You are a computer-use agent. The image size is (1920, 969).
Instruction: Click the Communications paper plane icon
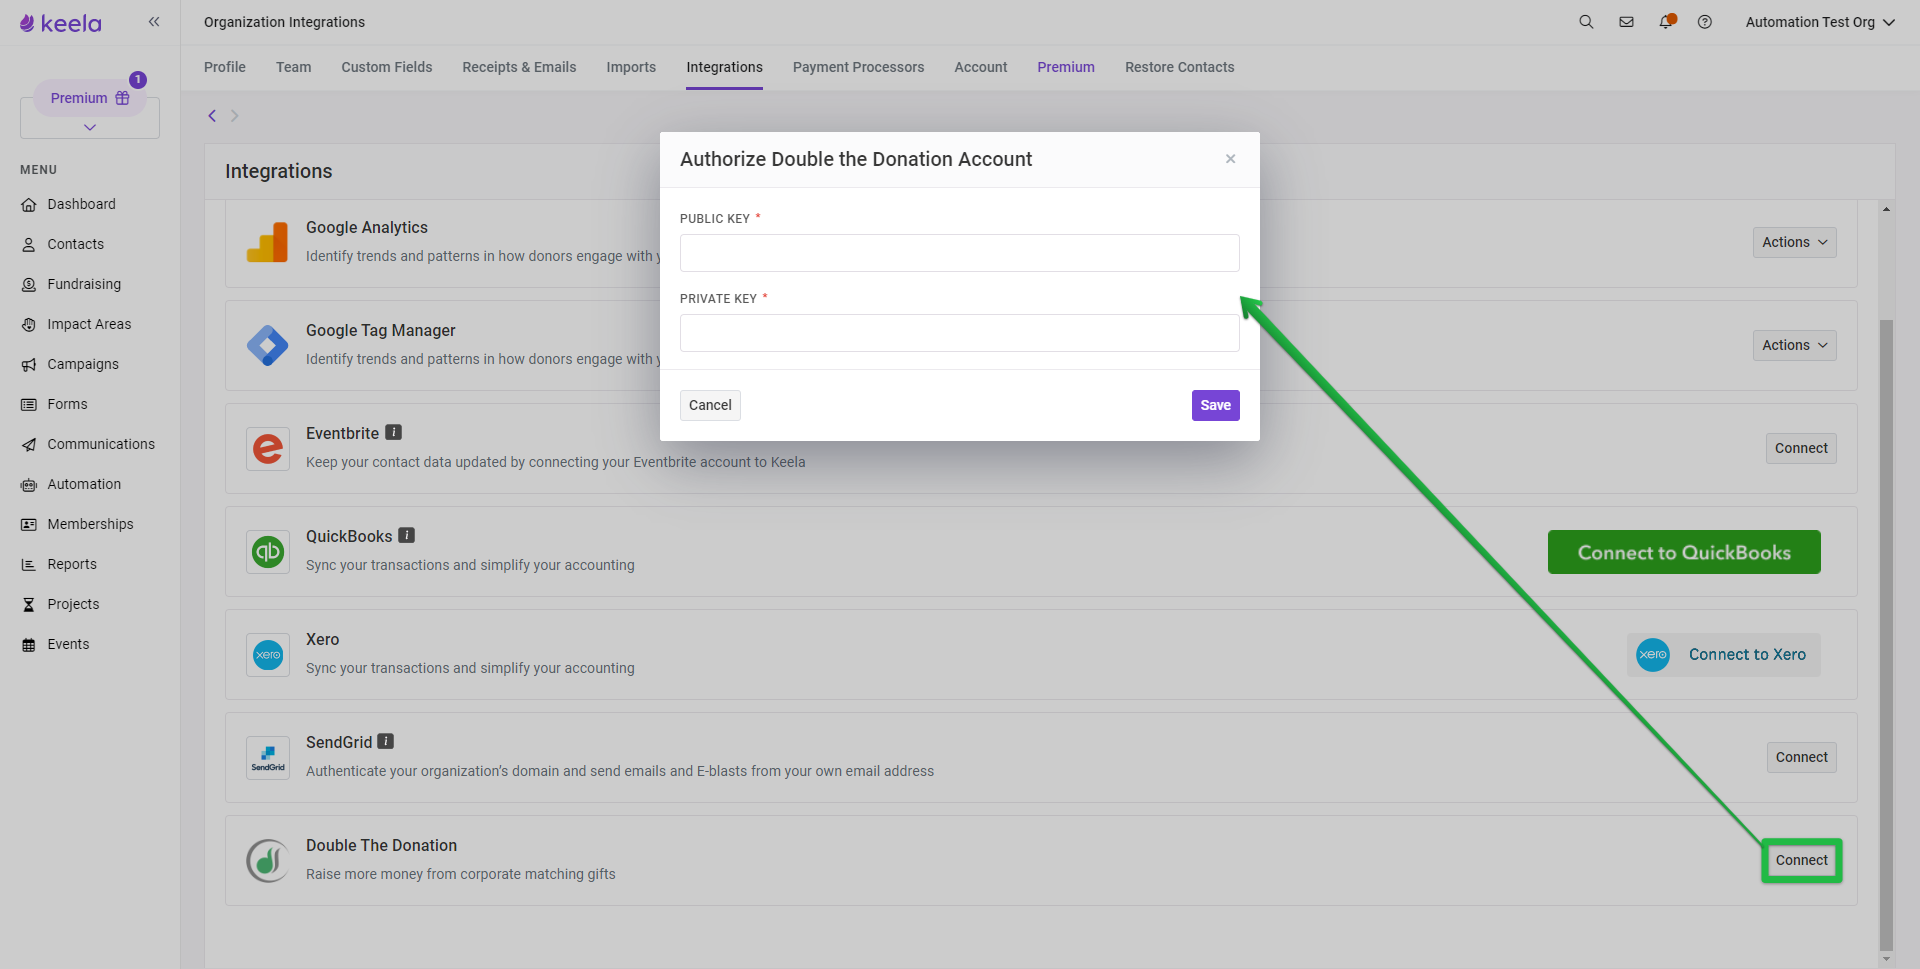(x=29, y=445)
